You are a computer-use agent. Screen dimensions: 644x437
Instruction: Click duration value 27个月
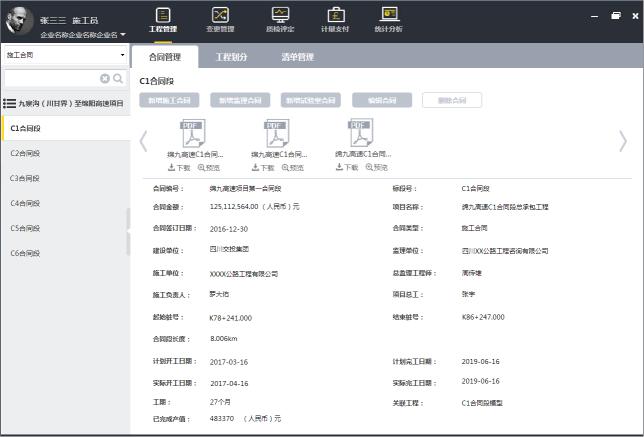220,402
